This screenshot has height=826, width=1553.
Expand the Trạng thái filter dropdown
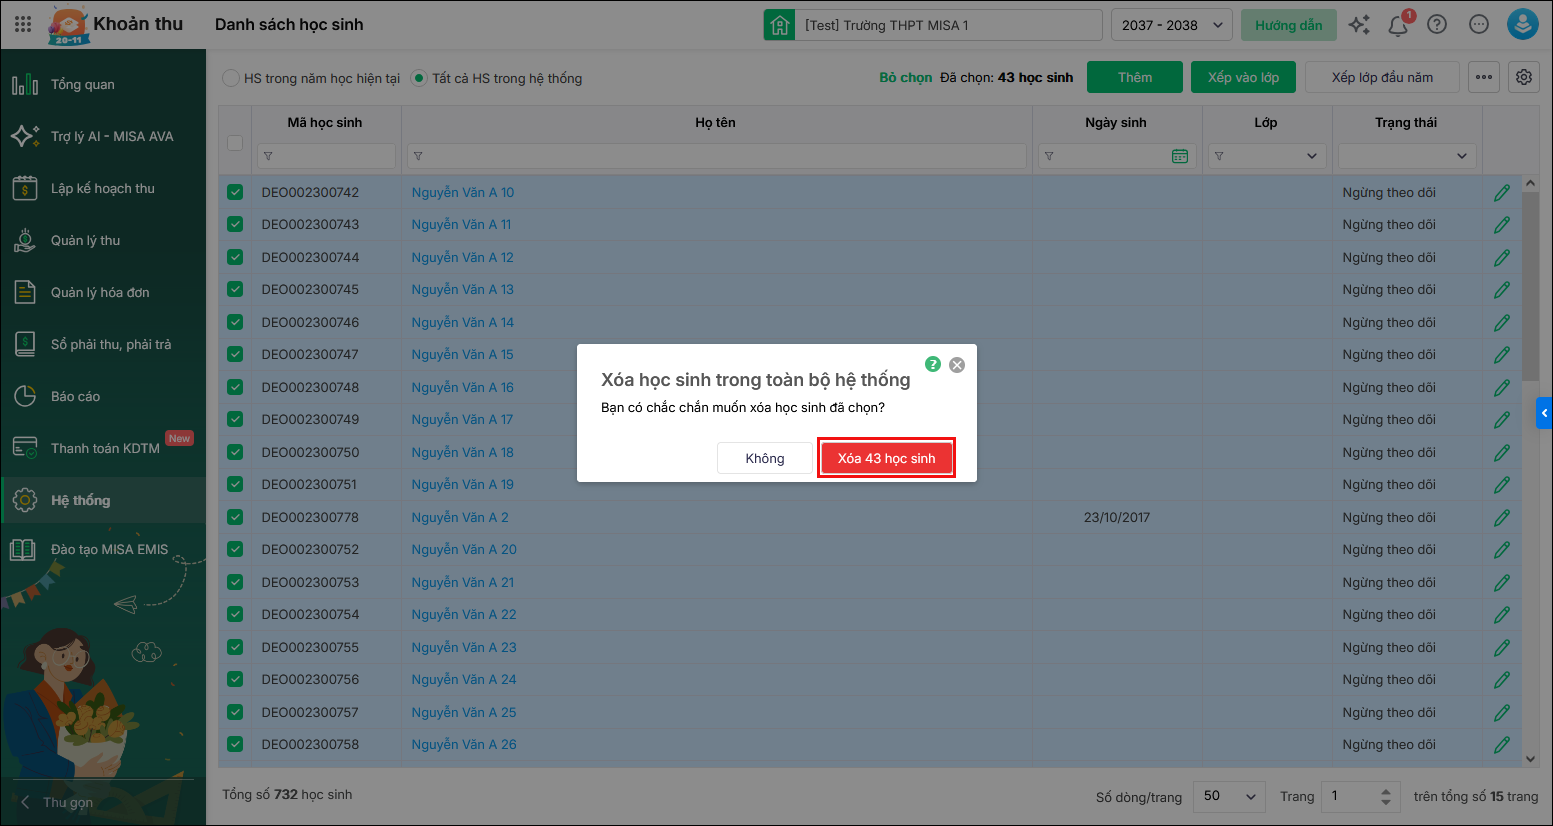1406,156
